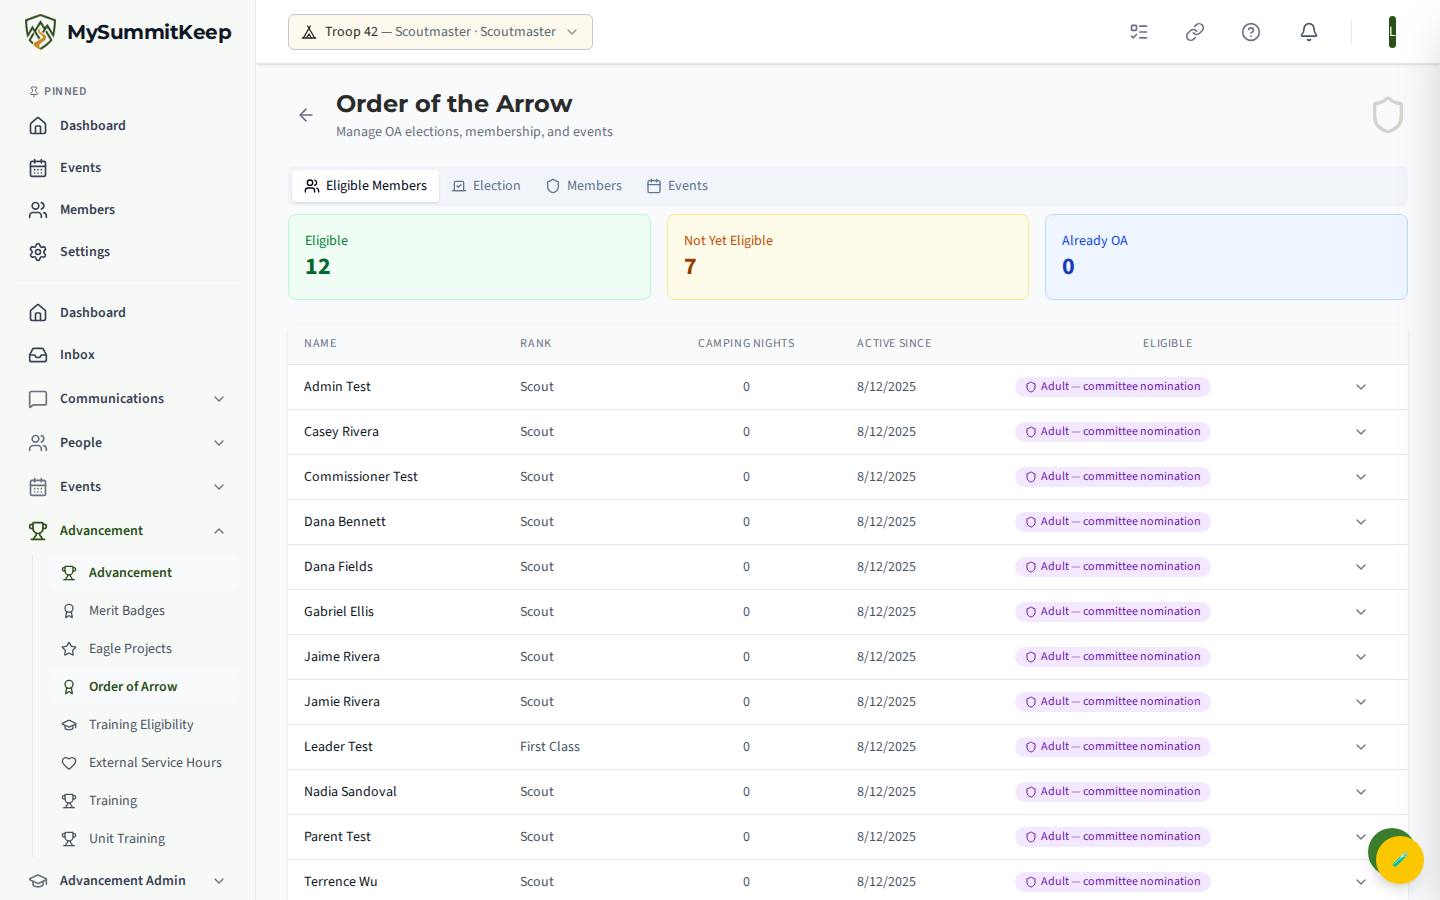Click the link icon in top bar
Screen dimensions: 1440x900
1195,32
